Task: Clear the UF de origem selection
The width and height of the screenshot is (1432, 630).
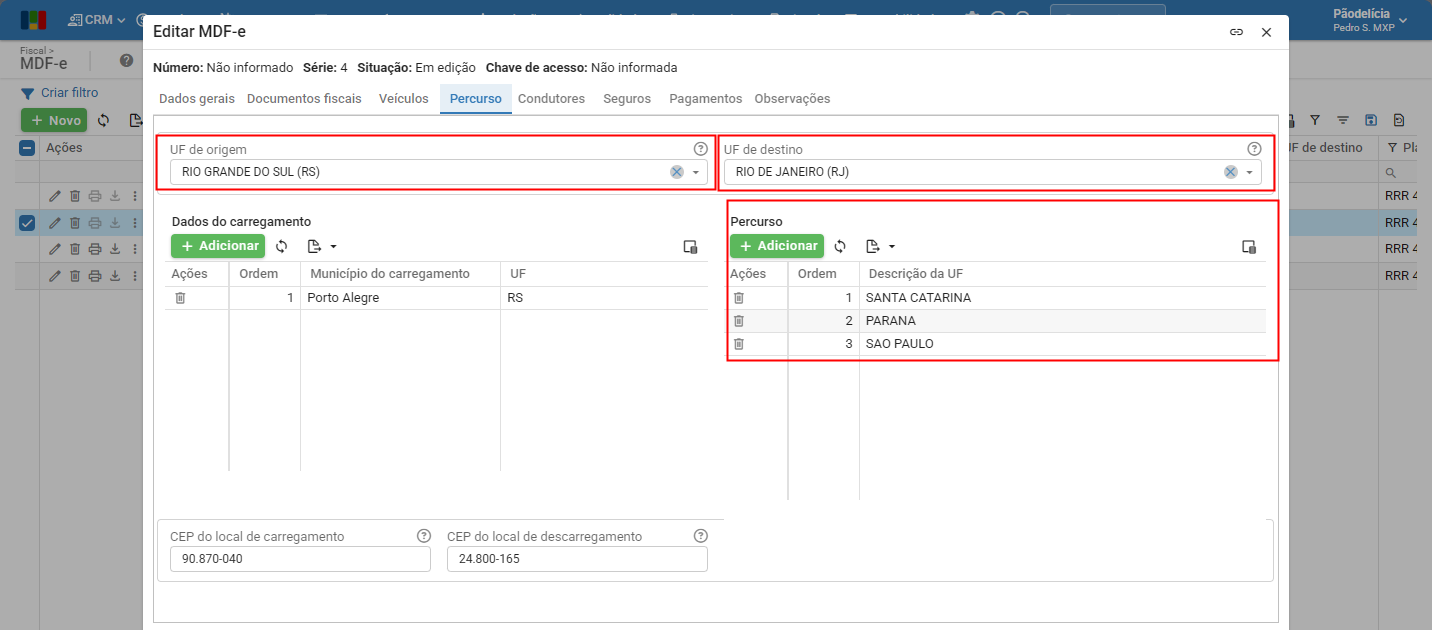Action: [677, 172]
